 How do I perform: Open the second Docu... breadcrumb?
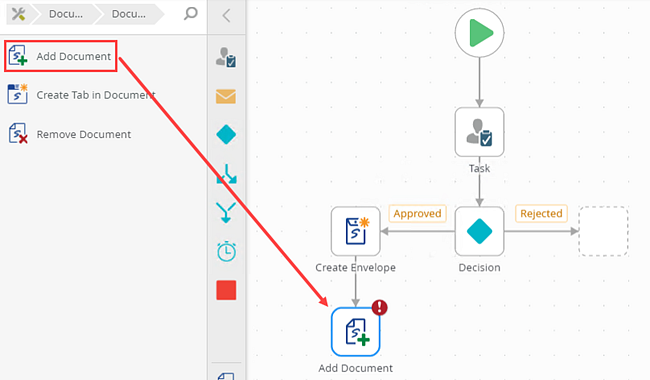129,14
